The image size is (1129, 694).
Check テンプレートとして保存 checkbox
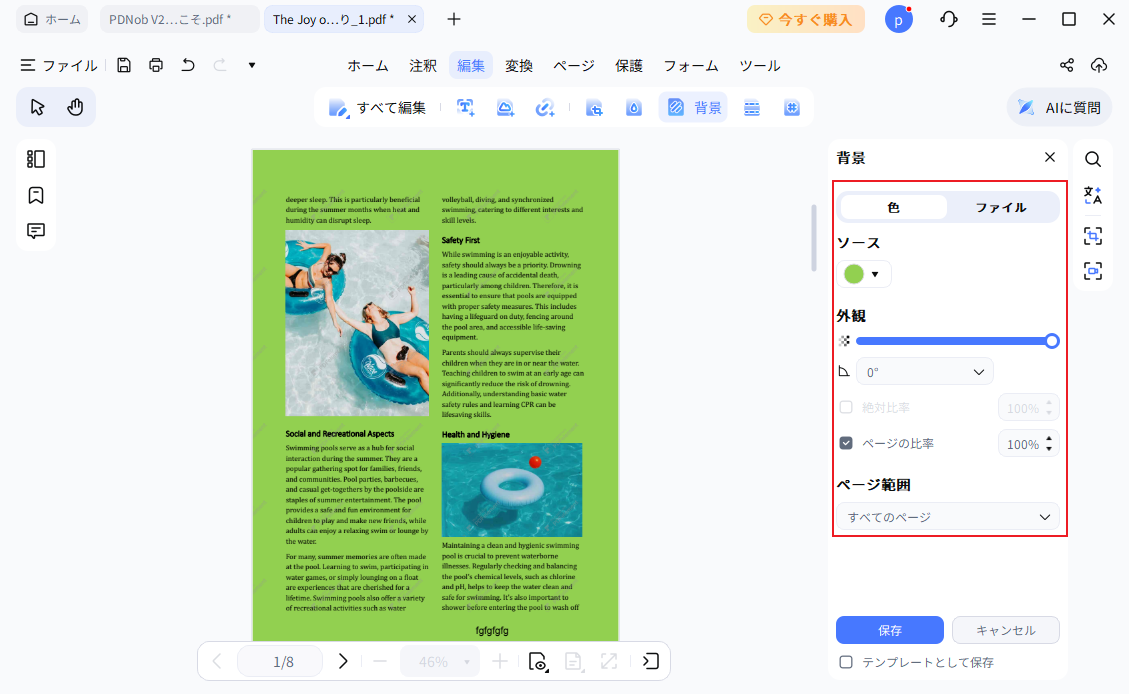[x=846, y=662]
